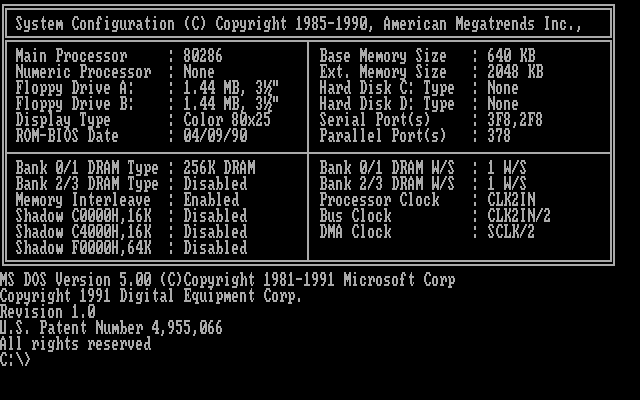This screenshot has width=640, height=400.
Task: Select the Main Processor label
Action: (71, 56)
